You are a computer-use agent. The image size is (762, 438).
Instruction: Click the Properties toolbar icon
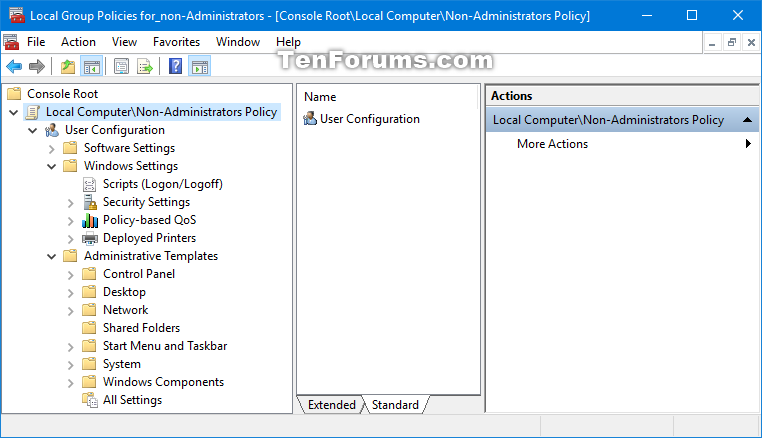(121, 66)
